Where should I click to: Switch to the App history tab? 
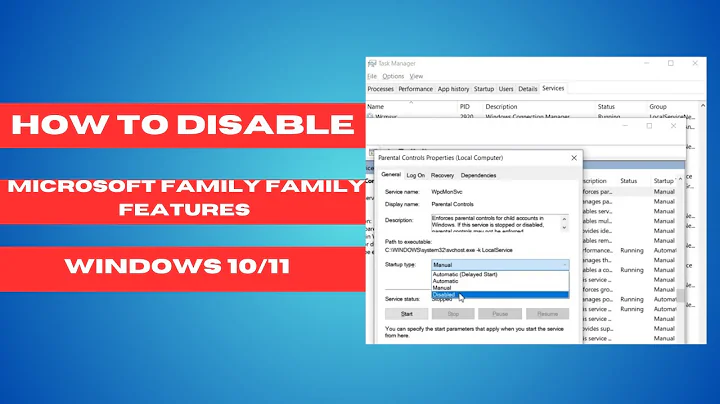[453, 89]
